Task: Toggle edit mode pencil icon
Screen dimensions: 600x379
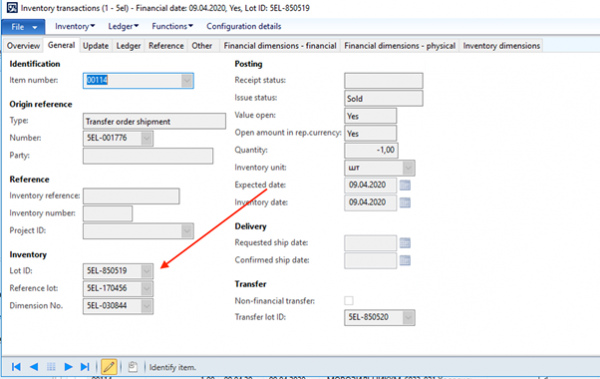Action: click(x=109, y=367)
